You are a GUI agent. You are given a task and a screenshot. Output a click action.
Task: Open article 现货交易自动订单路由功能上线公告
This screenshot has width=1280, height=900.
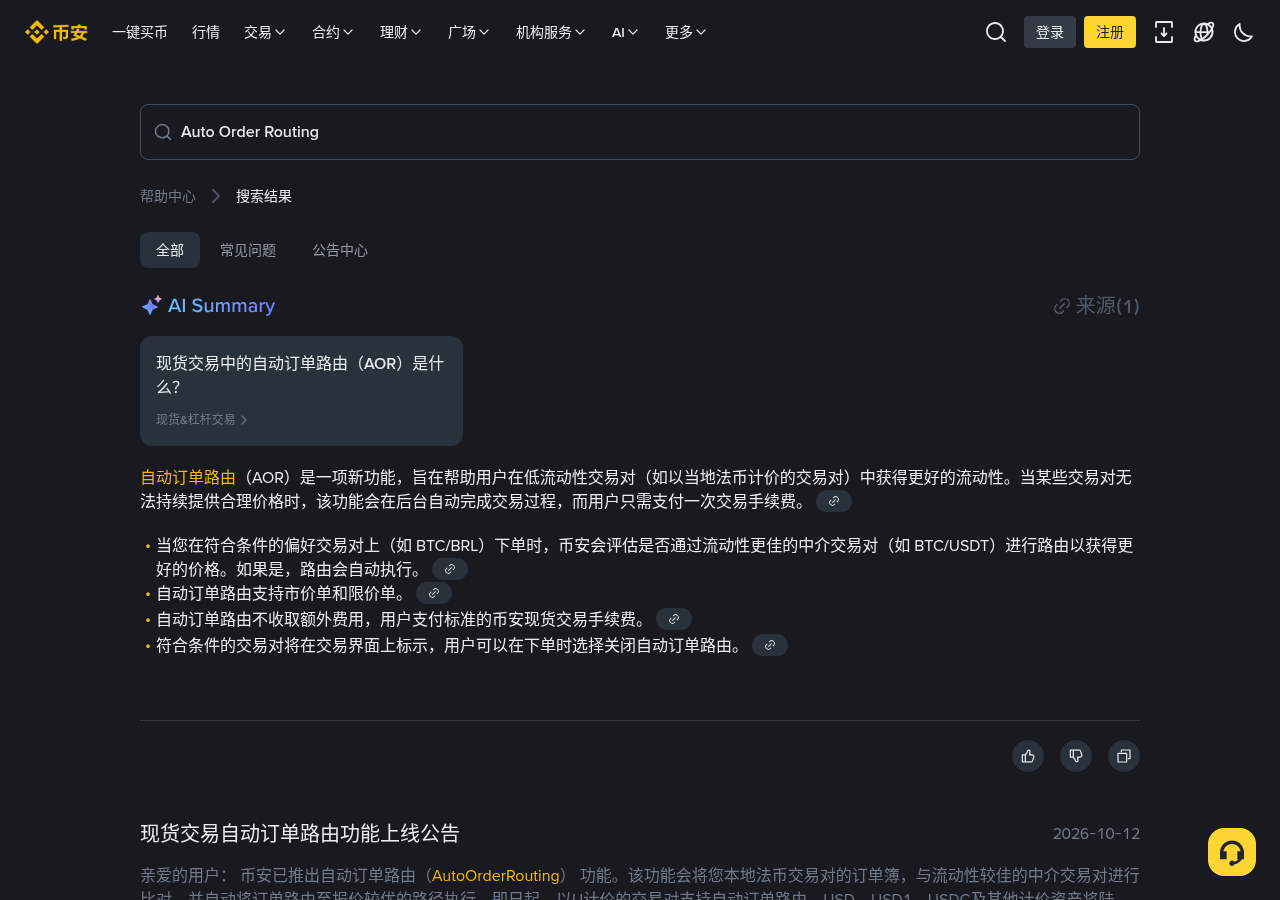pos(300,834)
